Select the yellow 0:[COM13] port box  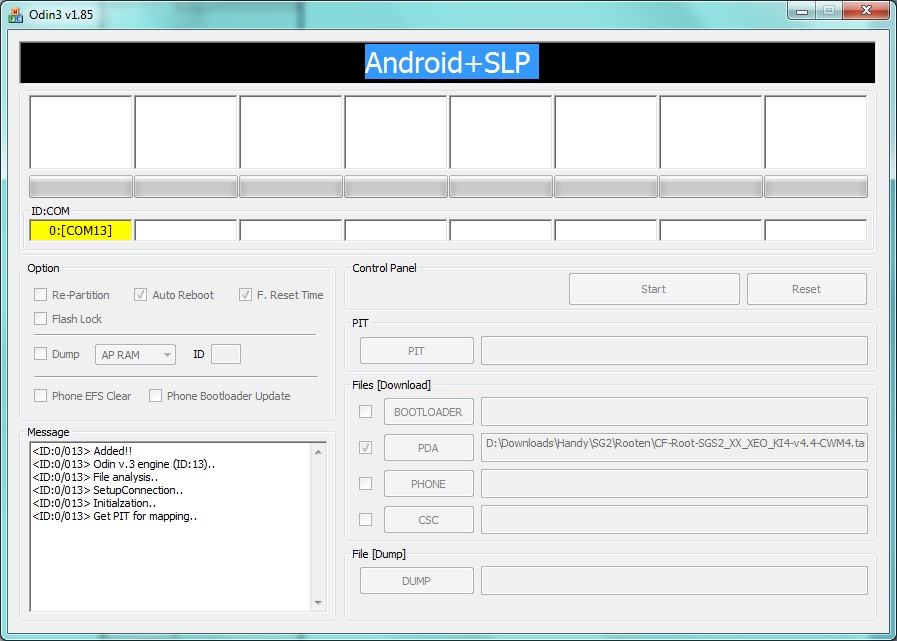[81, 231]
